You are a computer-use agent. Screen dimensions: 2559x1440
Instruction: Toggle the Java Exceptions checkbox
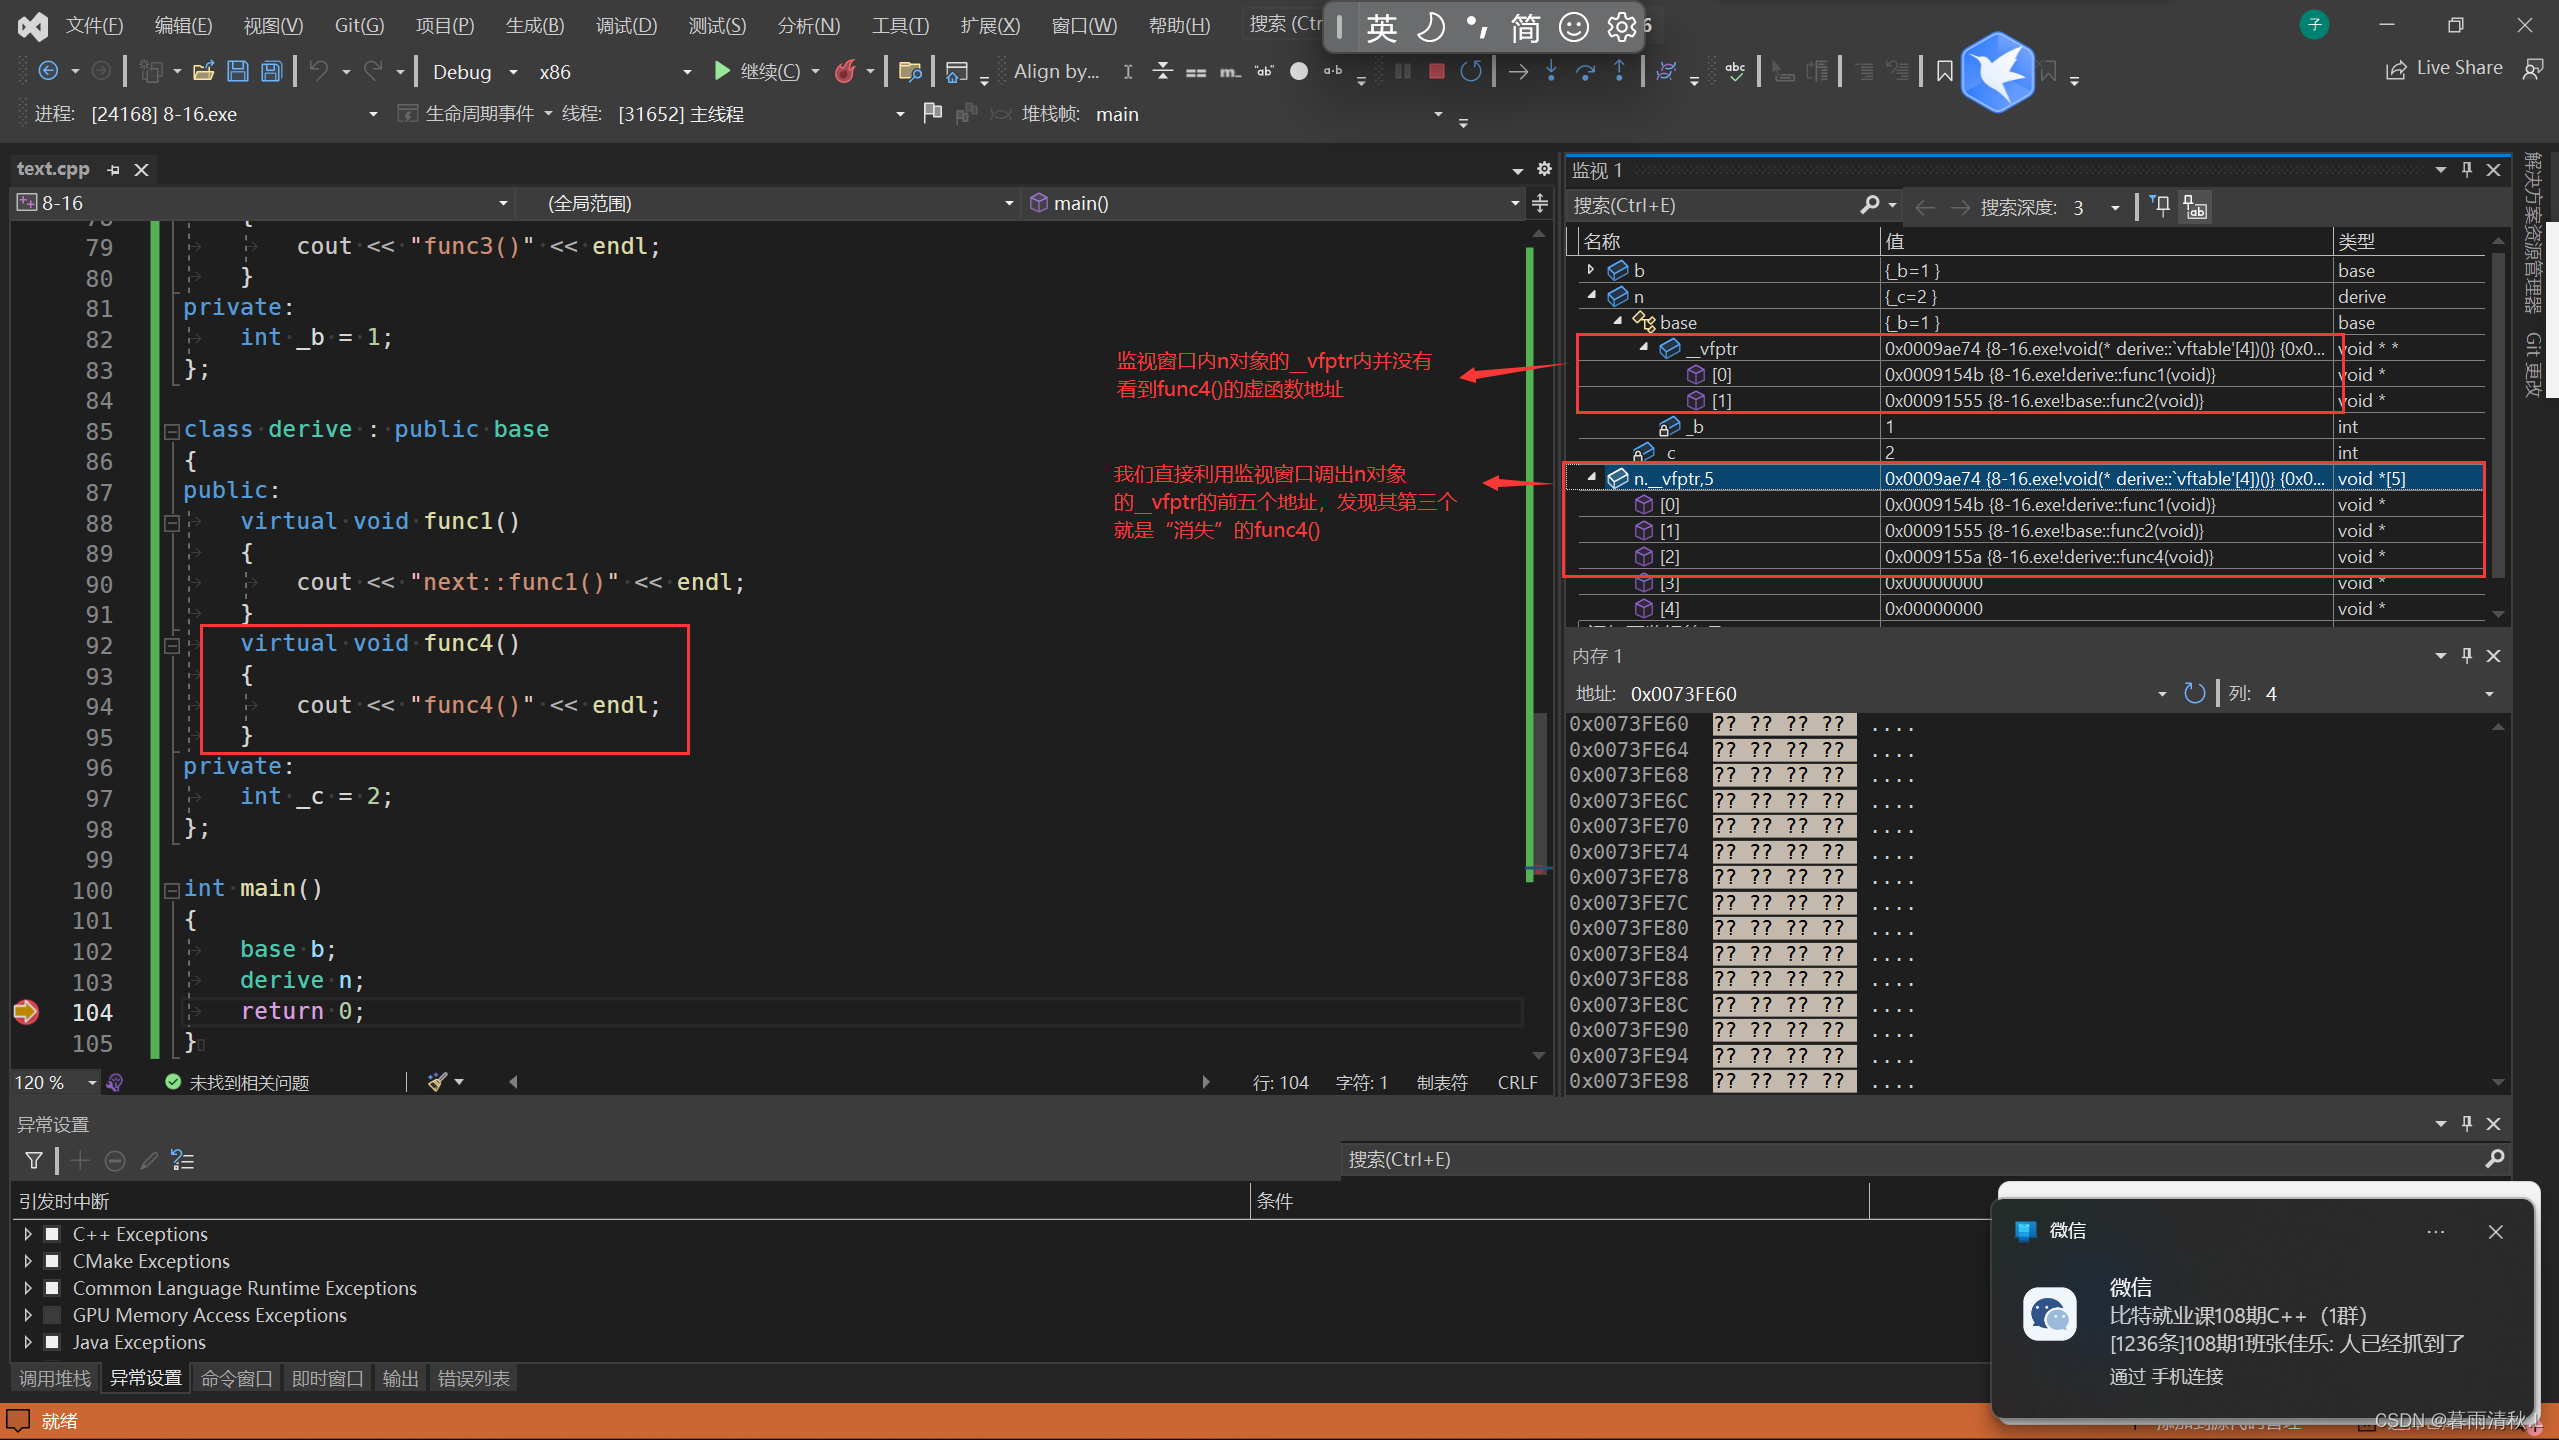pyautogui.click(x=52, y=1342)
